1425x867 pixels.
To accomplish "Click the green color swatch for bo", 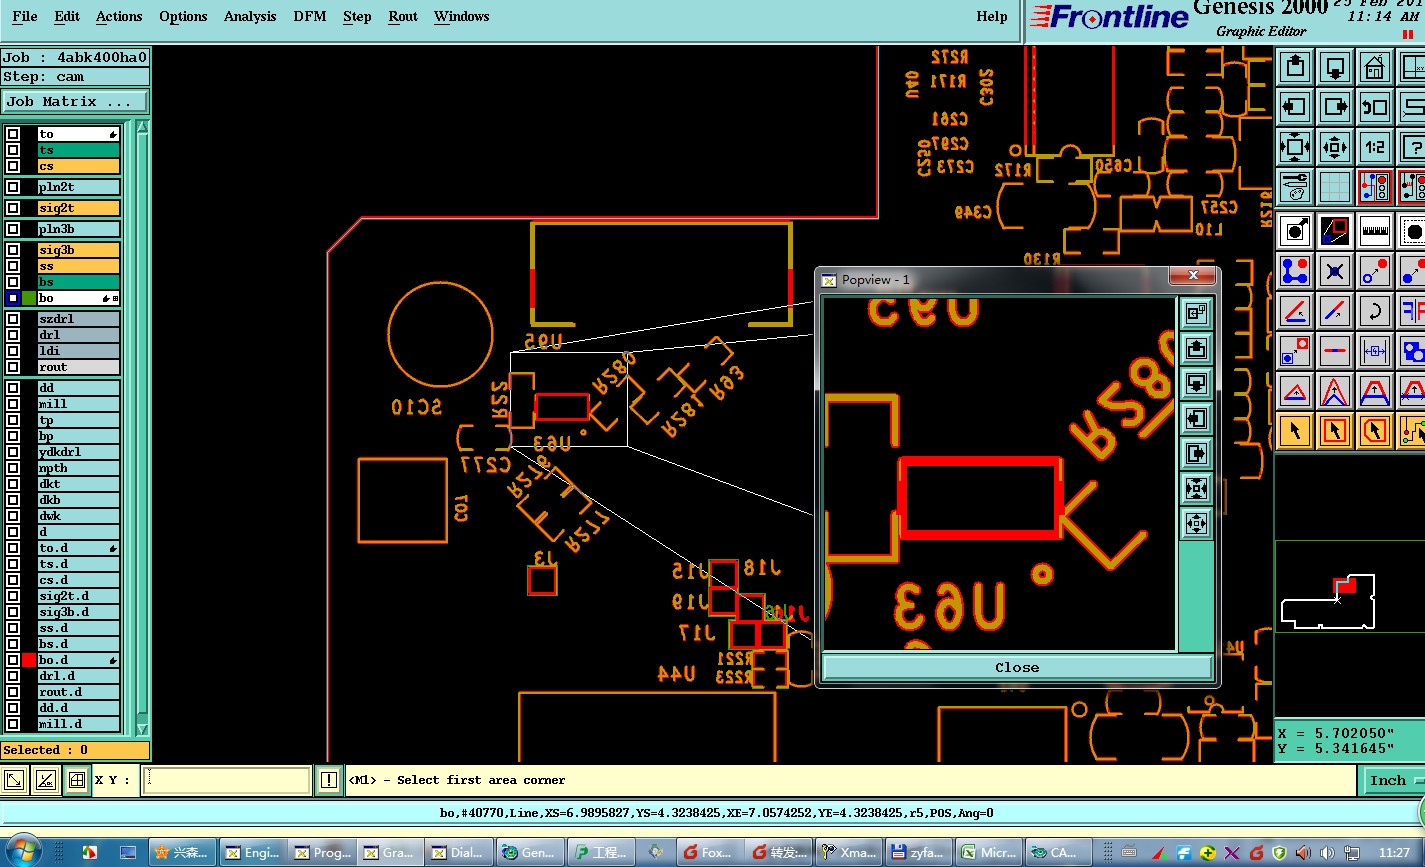I will coord(29,298).
